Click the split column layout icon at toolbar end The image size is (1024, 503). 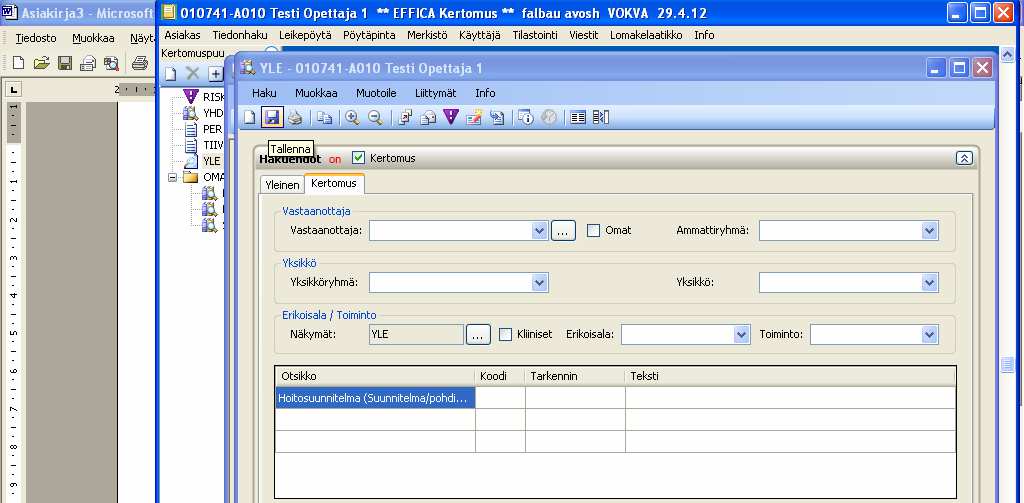tap(601, 118)
